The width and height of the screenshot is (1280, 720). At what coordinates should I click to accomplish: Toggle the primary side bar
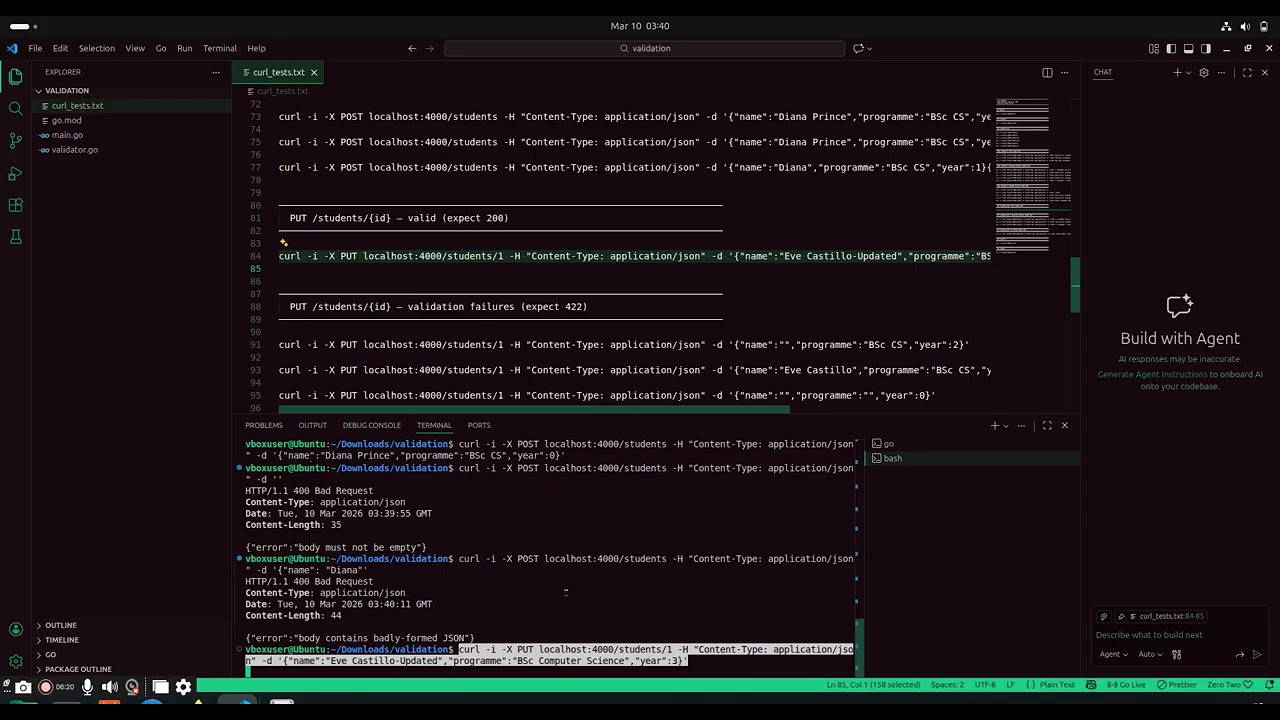tap(1171, 48)
